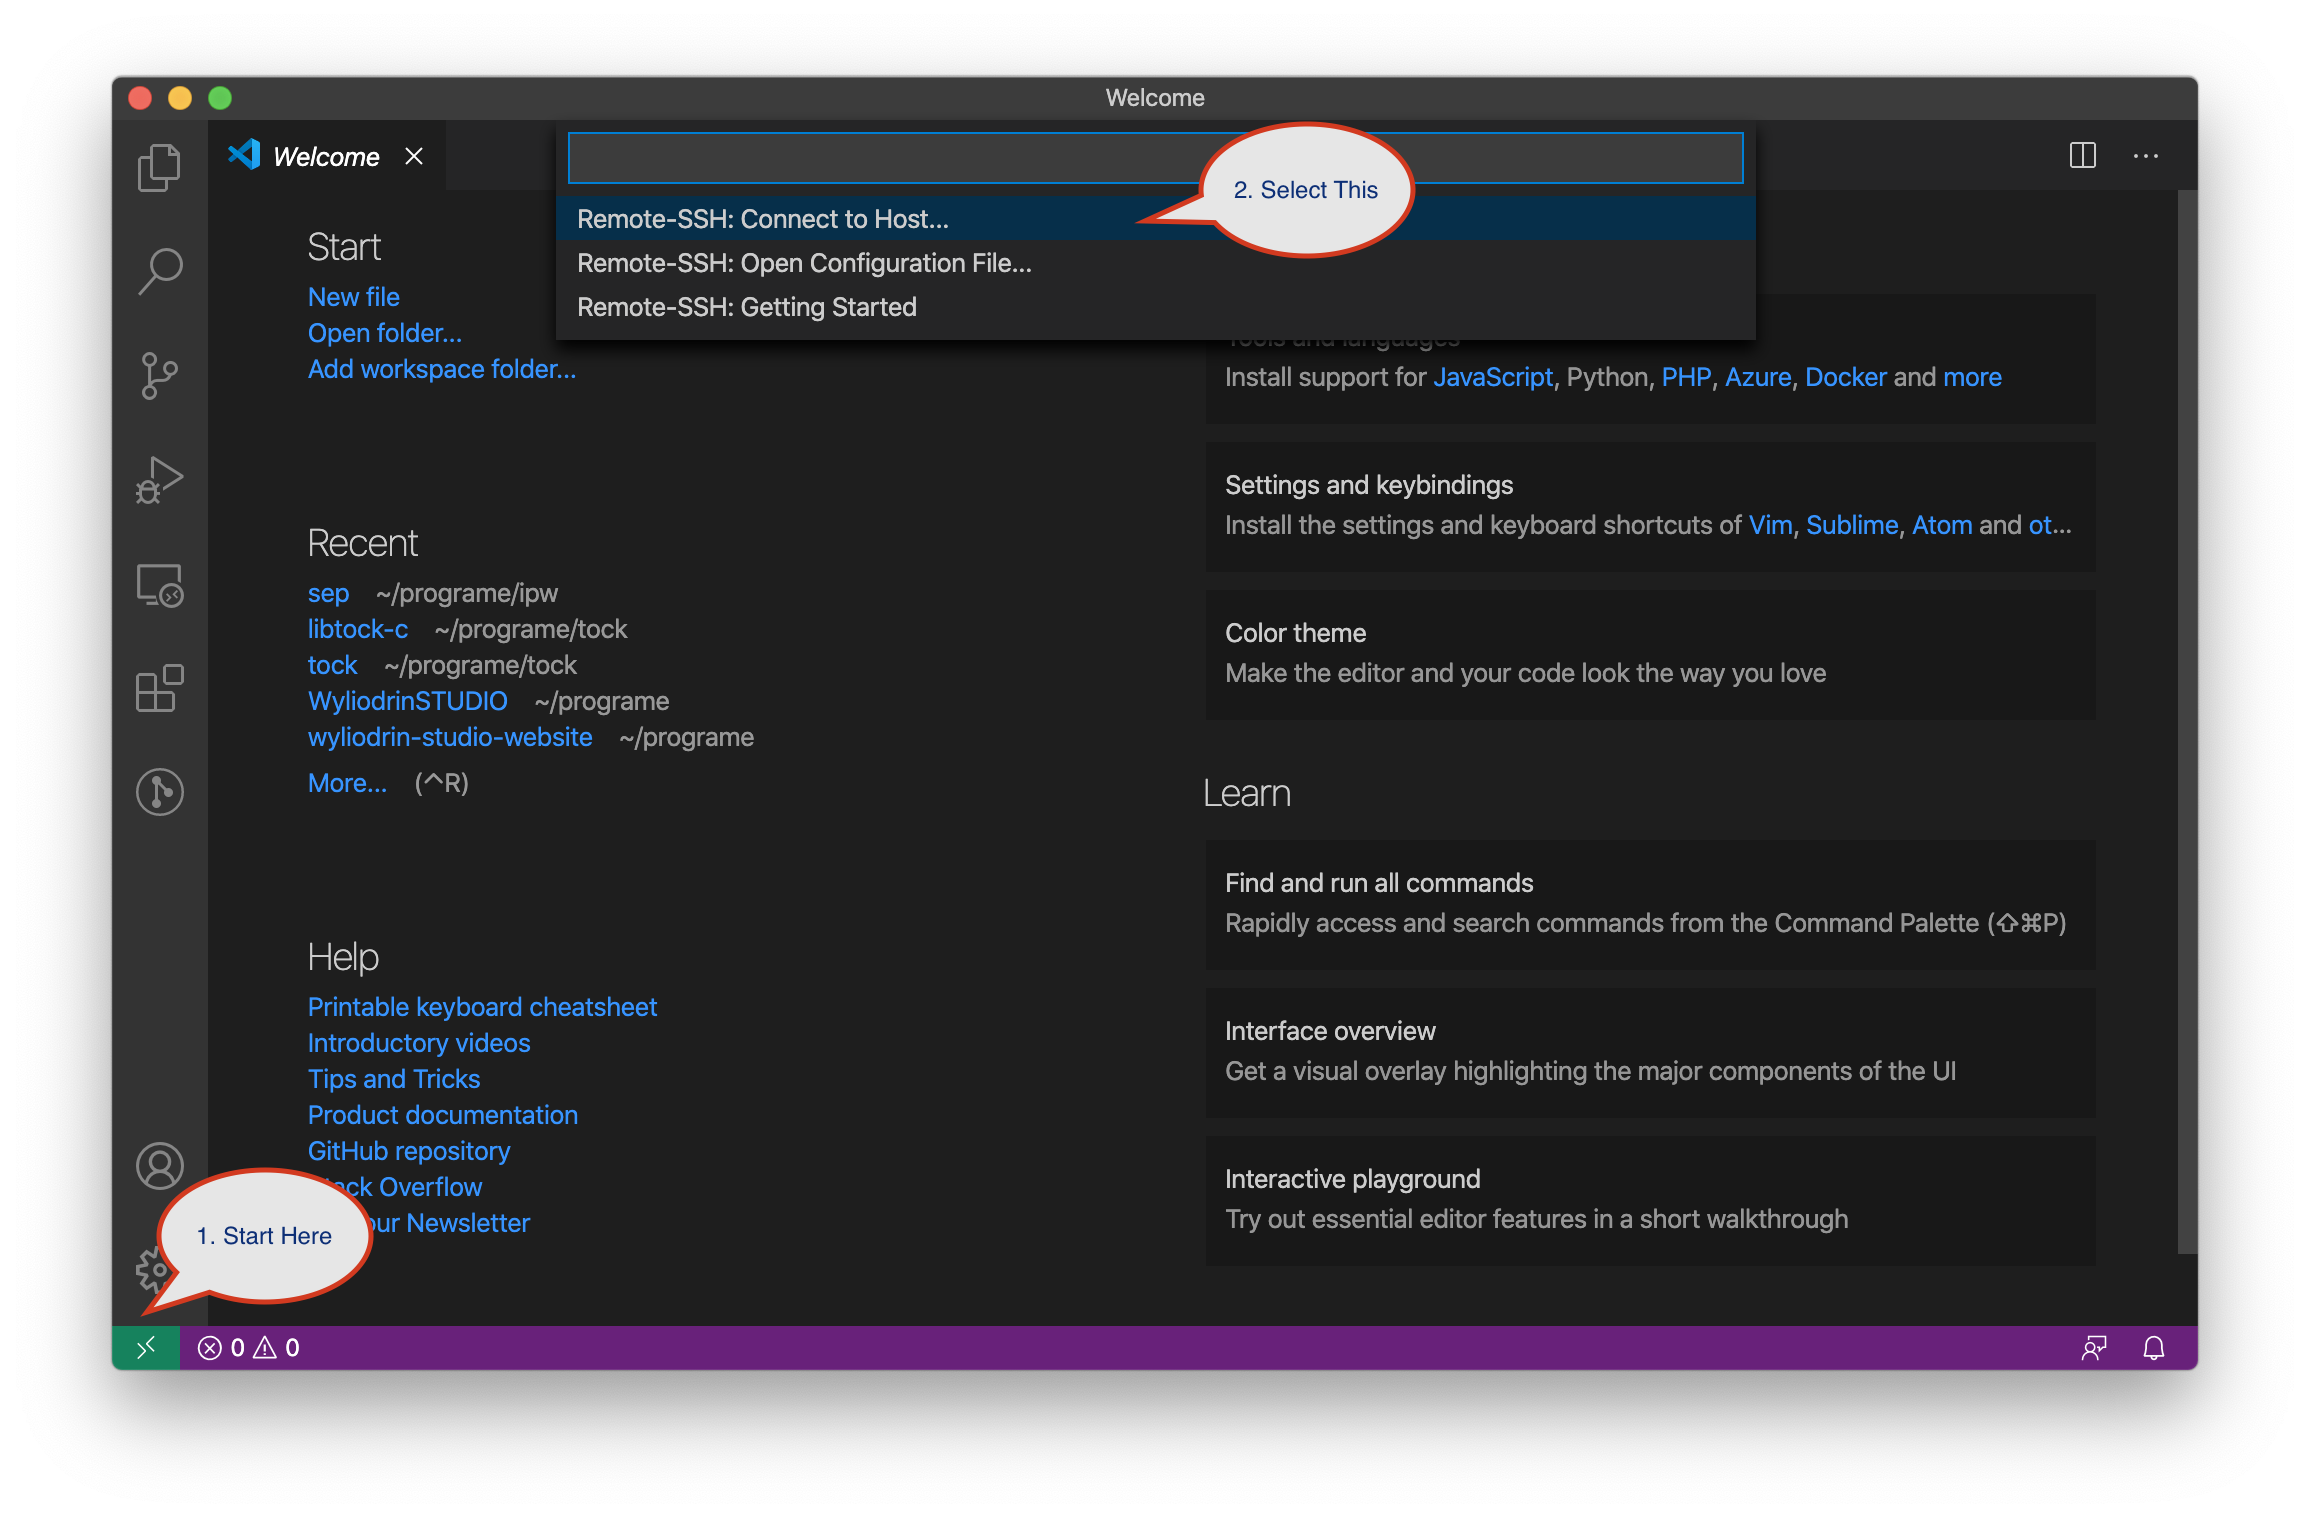Open the Source Control view
This screenshot has height=1518, width=2310.
click(x=158, y=375)
